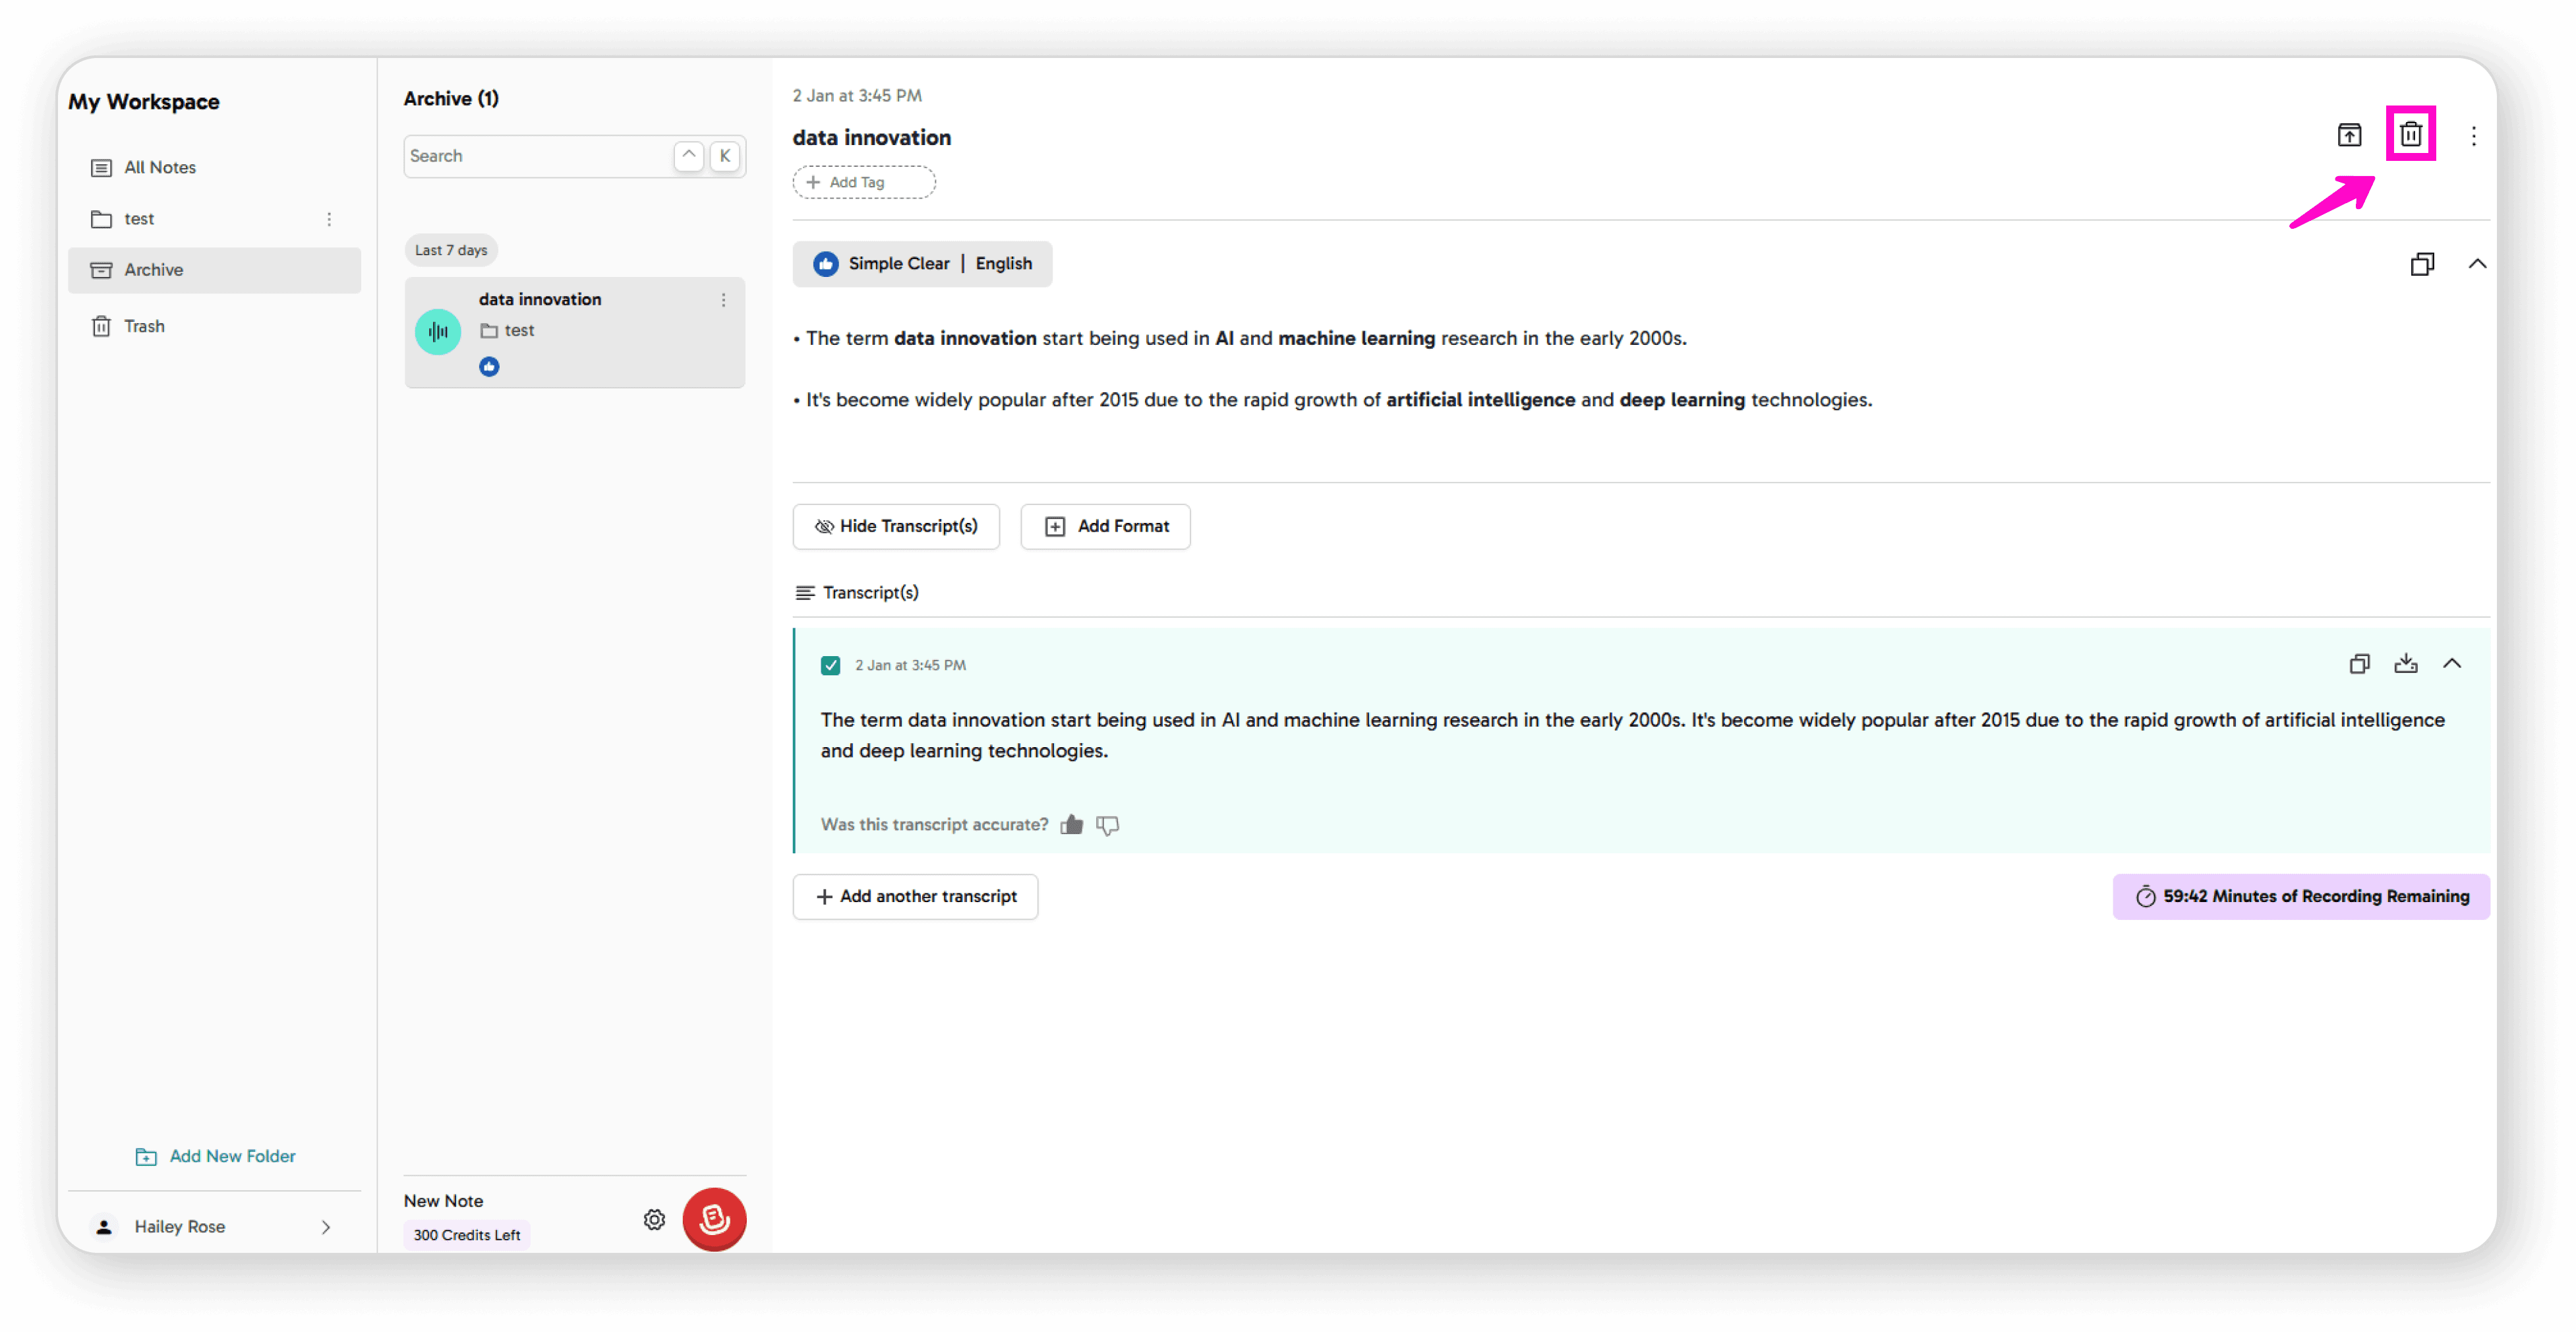This screenshot has width=2576, height=1332.
Task: Download the transcript with download icon
Action: 2405,664
